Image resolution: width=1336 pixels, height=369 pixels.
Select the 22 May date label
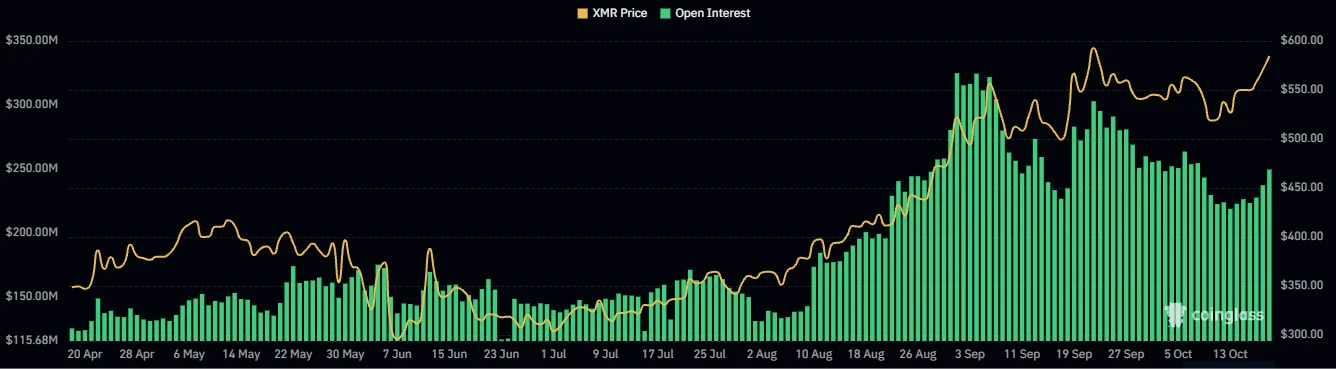tap(294, 354)
